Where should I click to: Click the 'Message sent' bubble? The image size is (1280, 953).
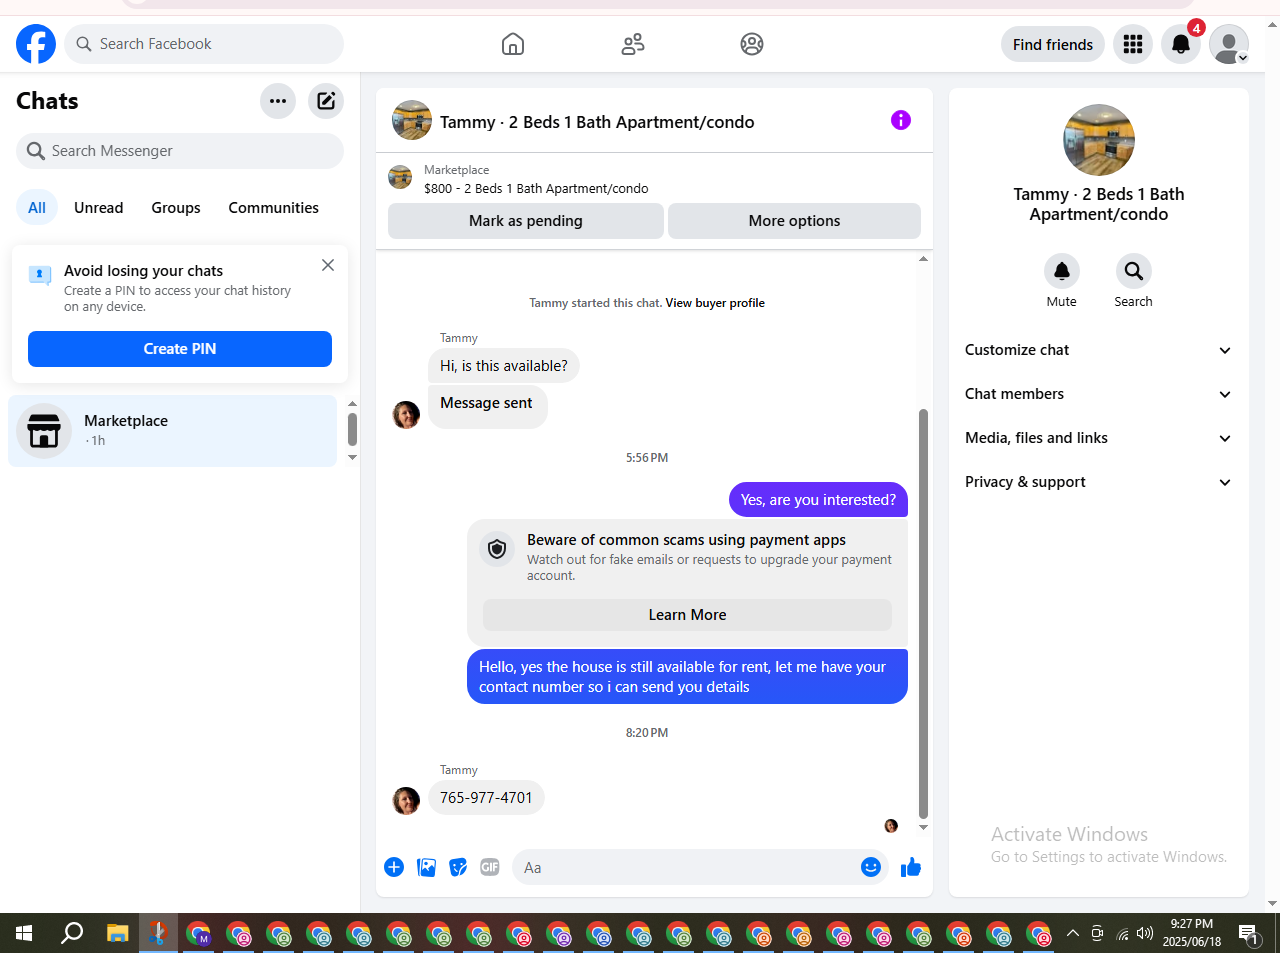(x=487, y=406)
